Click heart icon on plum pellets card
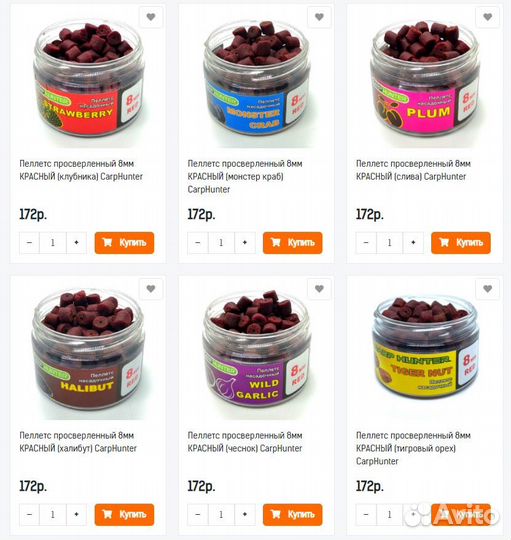This screenshot has width=511, height=540. pos(488,17)
